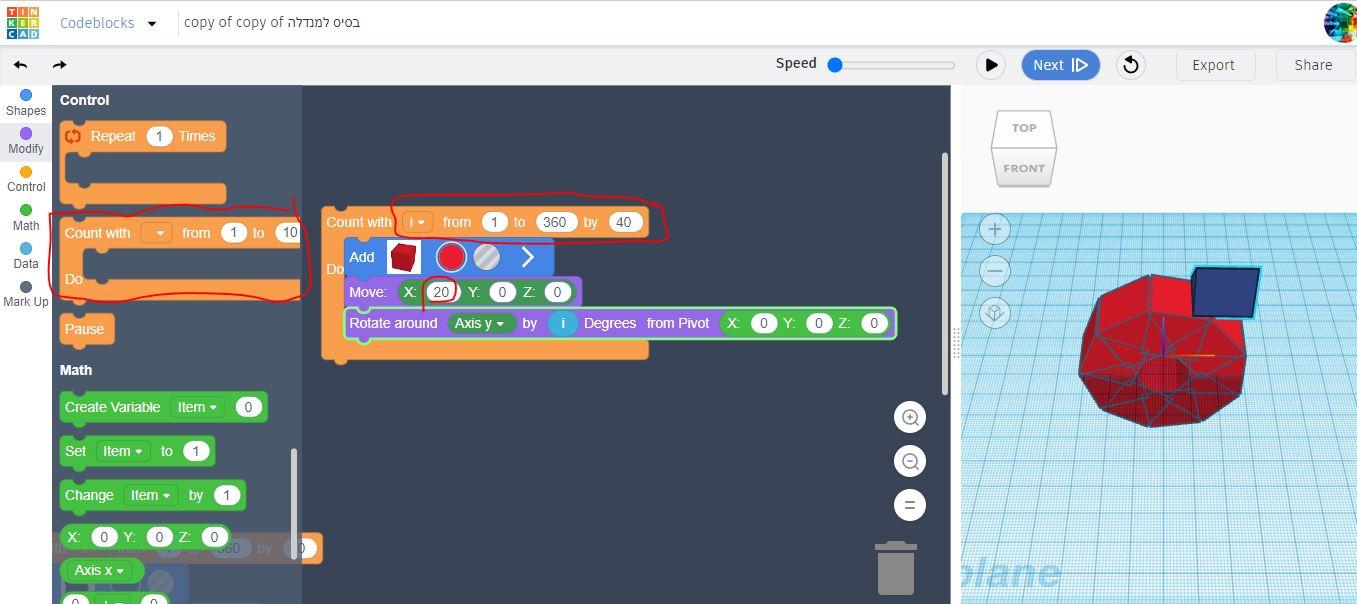Viewport: 1357px width, 604px height.
Task: Select the Math category
Action: click(26, 217)
